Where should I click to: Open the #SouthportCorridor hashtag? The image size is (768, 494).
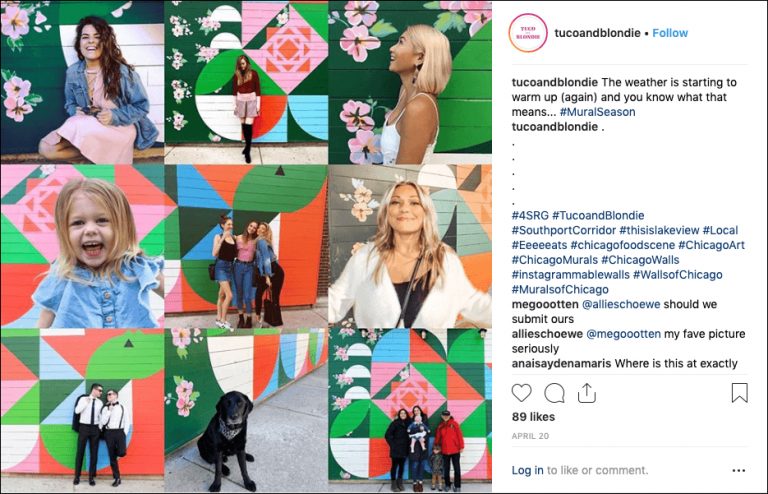[x=564, y=230]
